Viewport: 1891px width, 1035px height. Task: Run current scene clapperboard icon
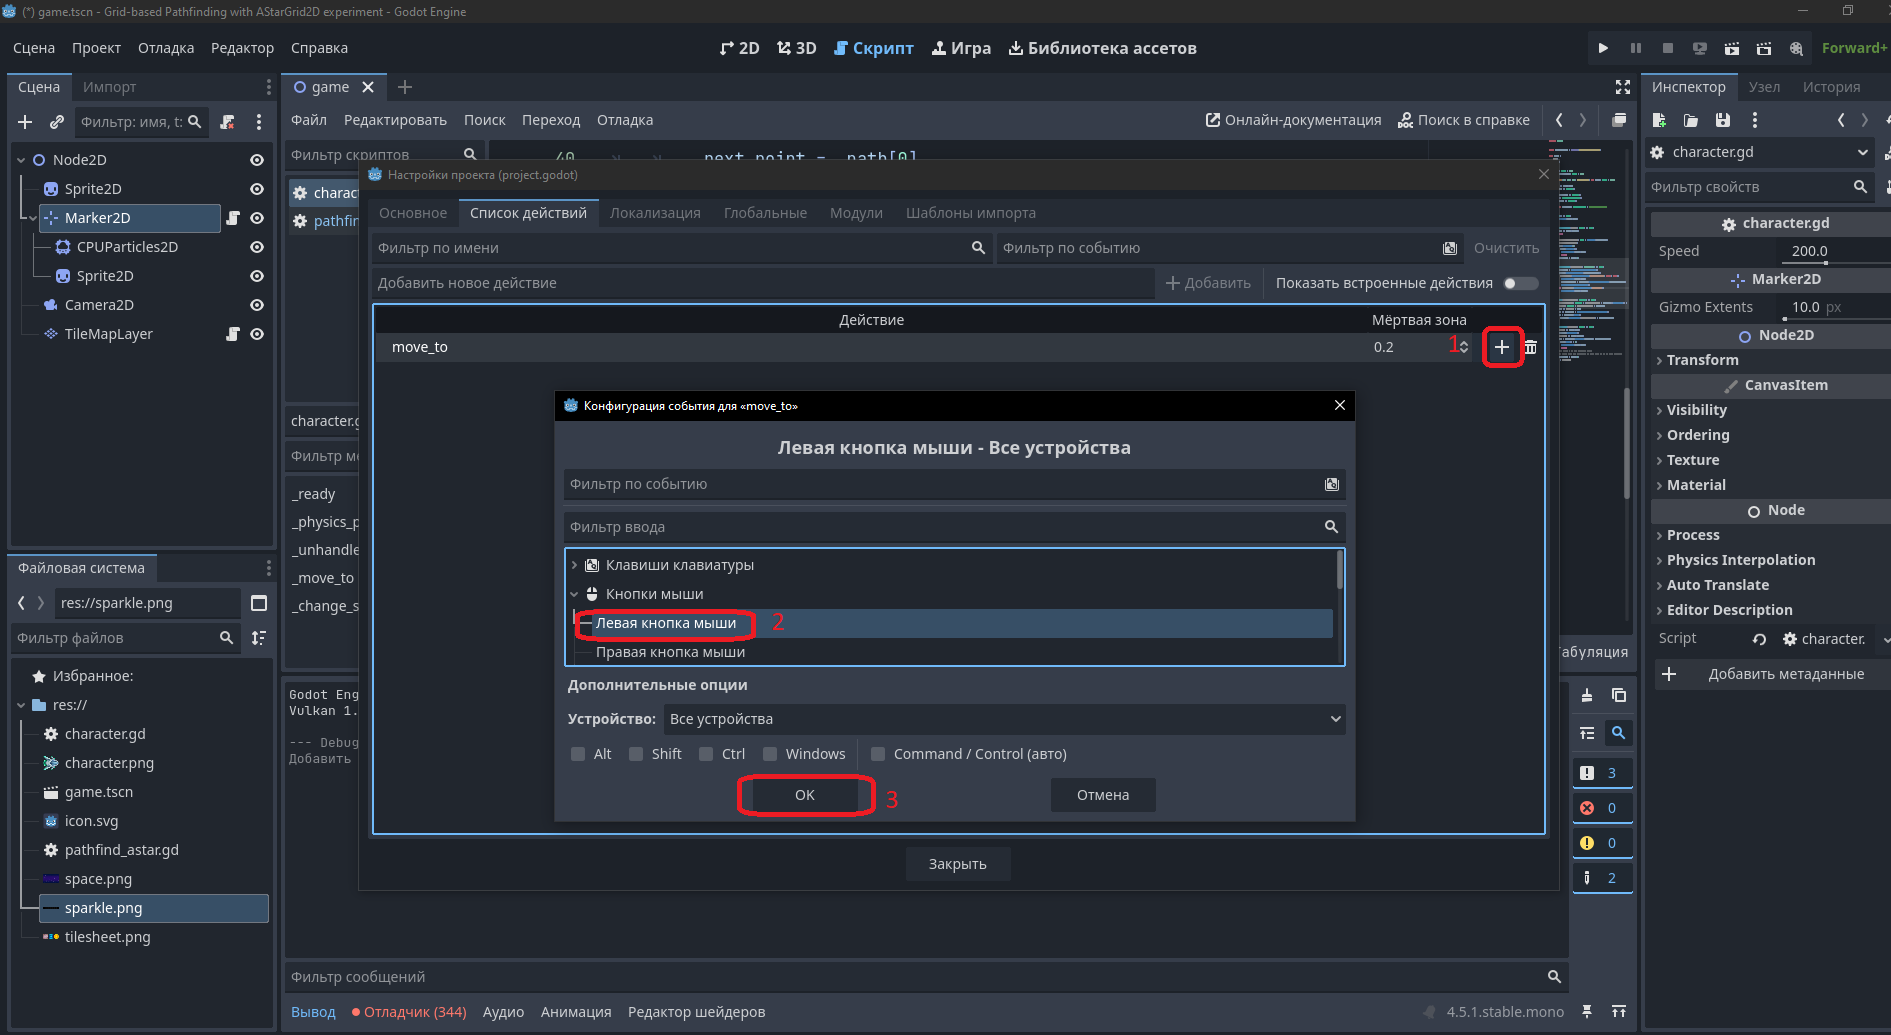coord(1732,48)
